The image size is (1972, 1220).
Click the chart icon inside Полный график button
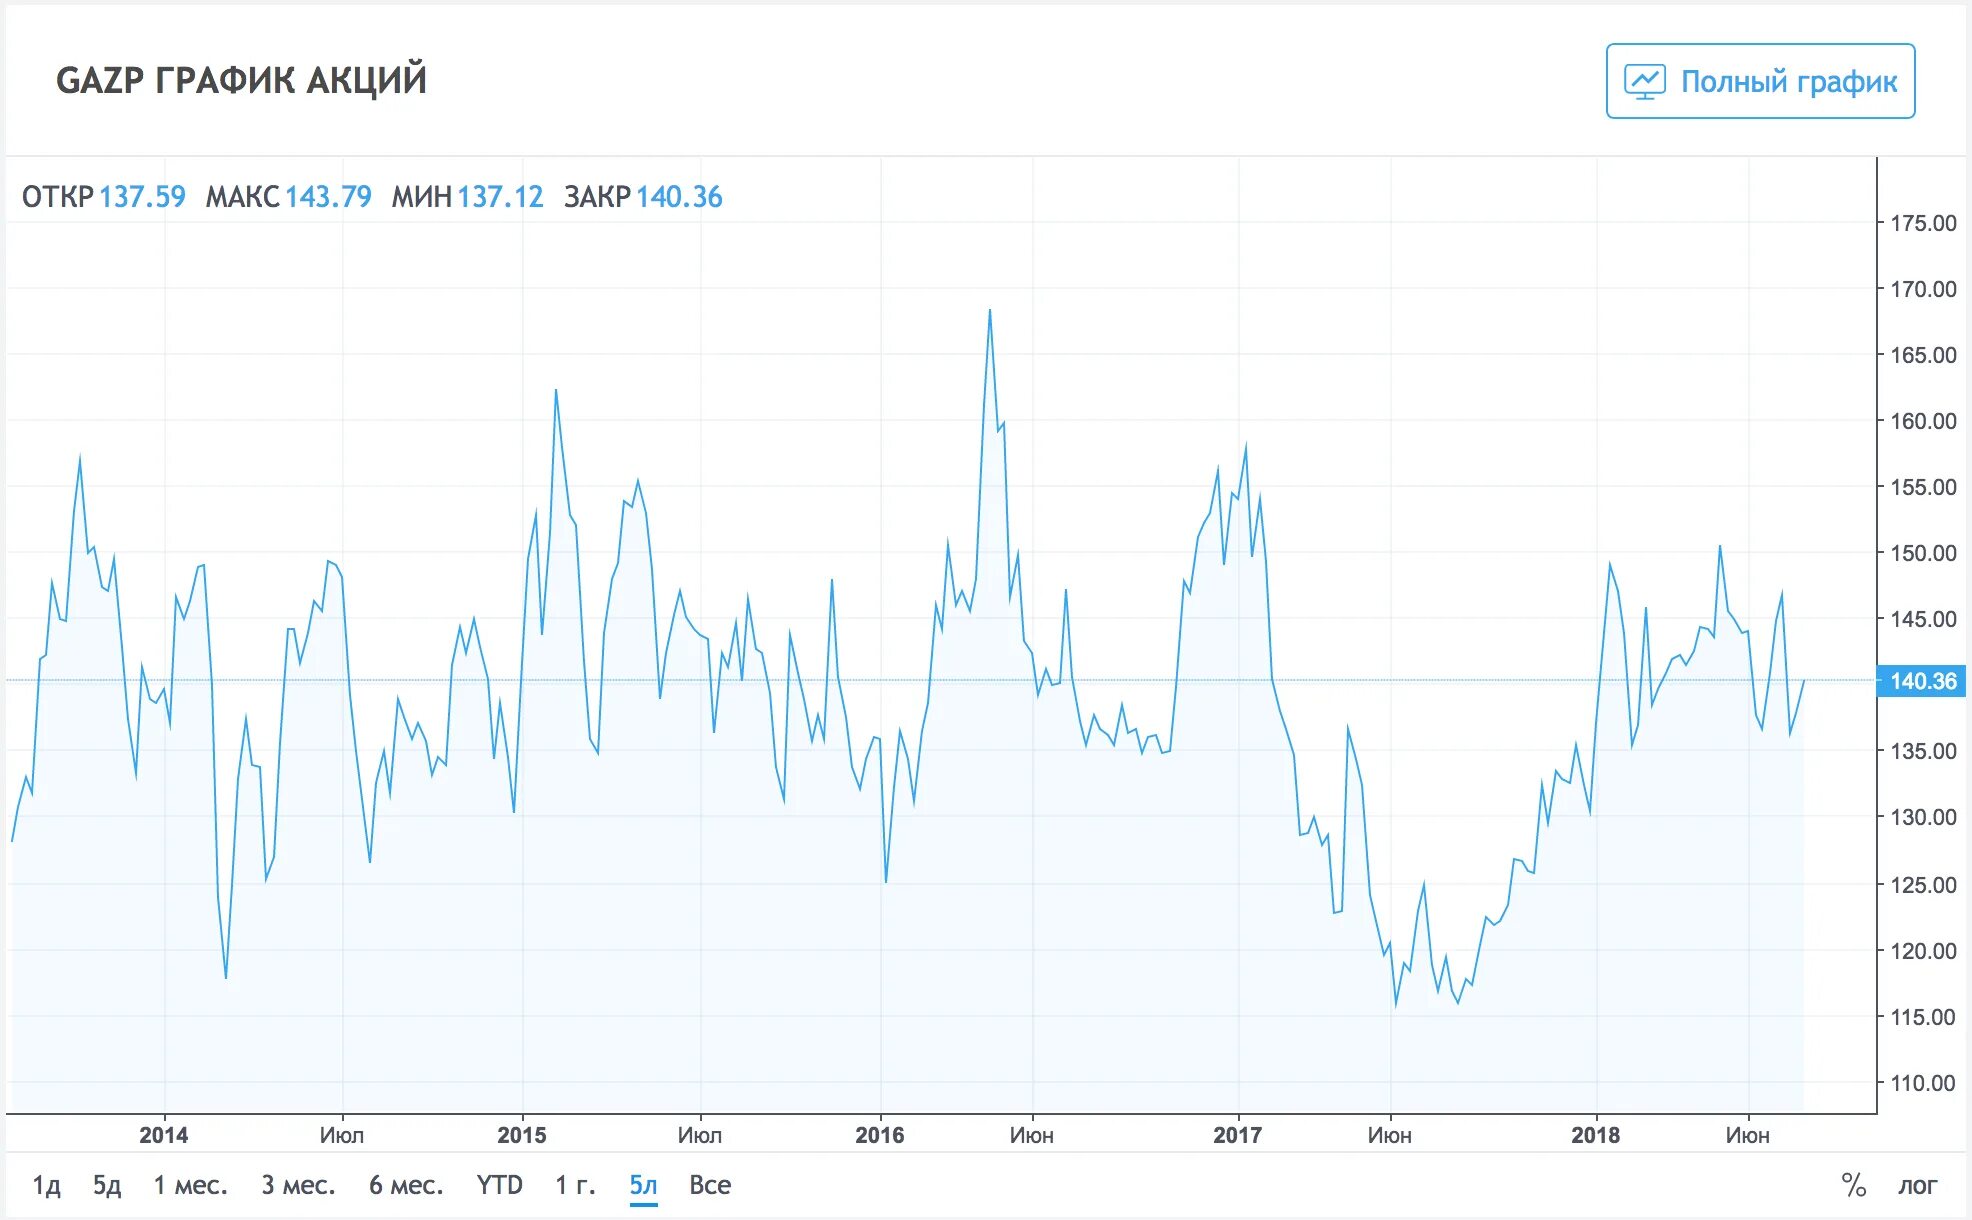1645,81
